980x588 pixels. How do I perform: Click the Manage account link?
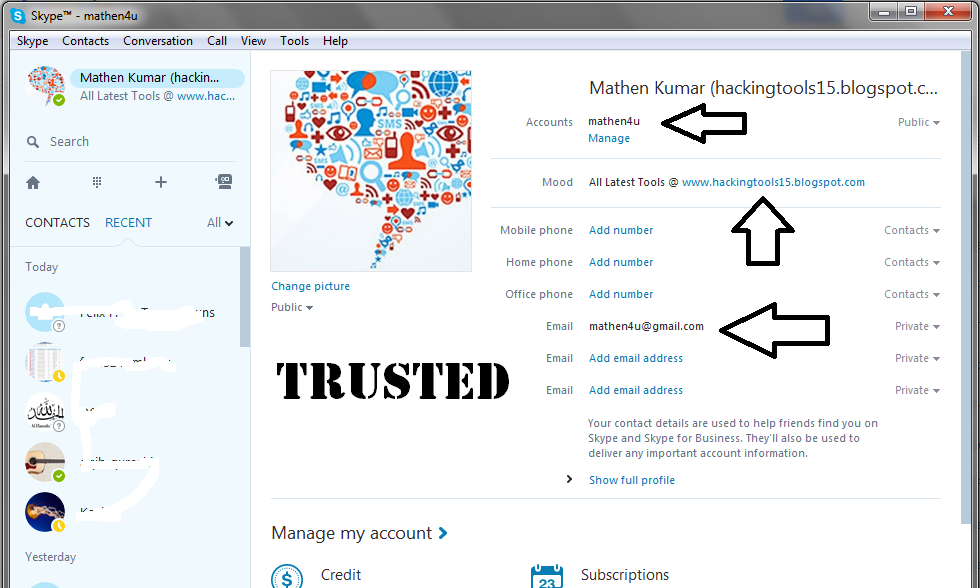click(x=609, y=138)
